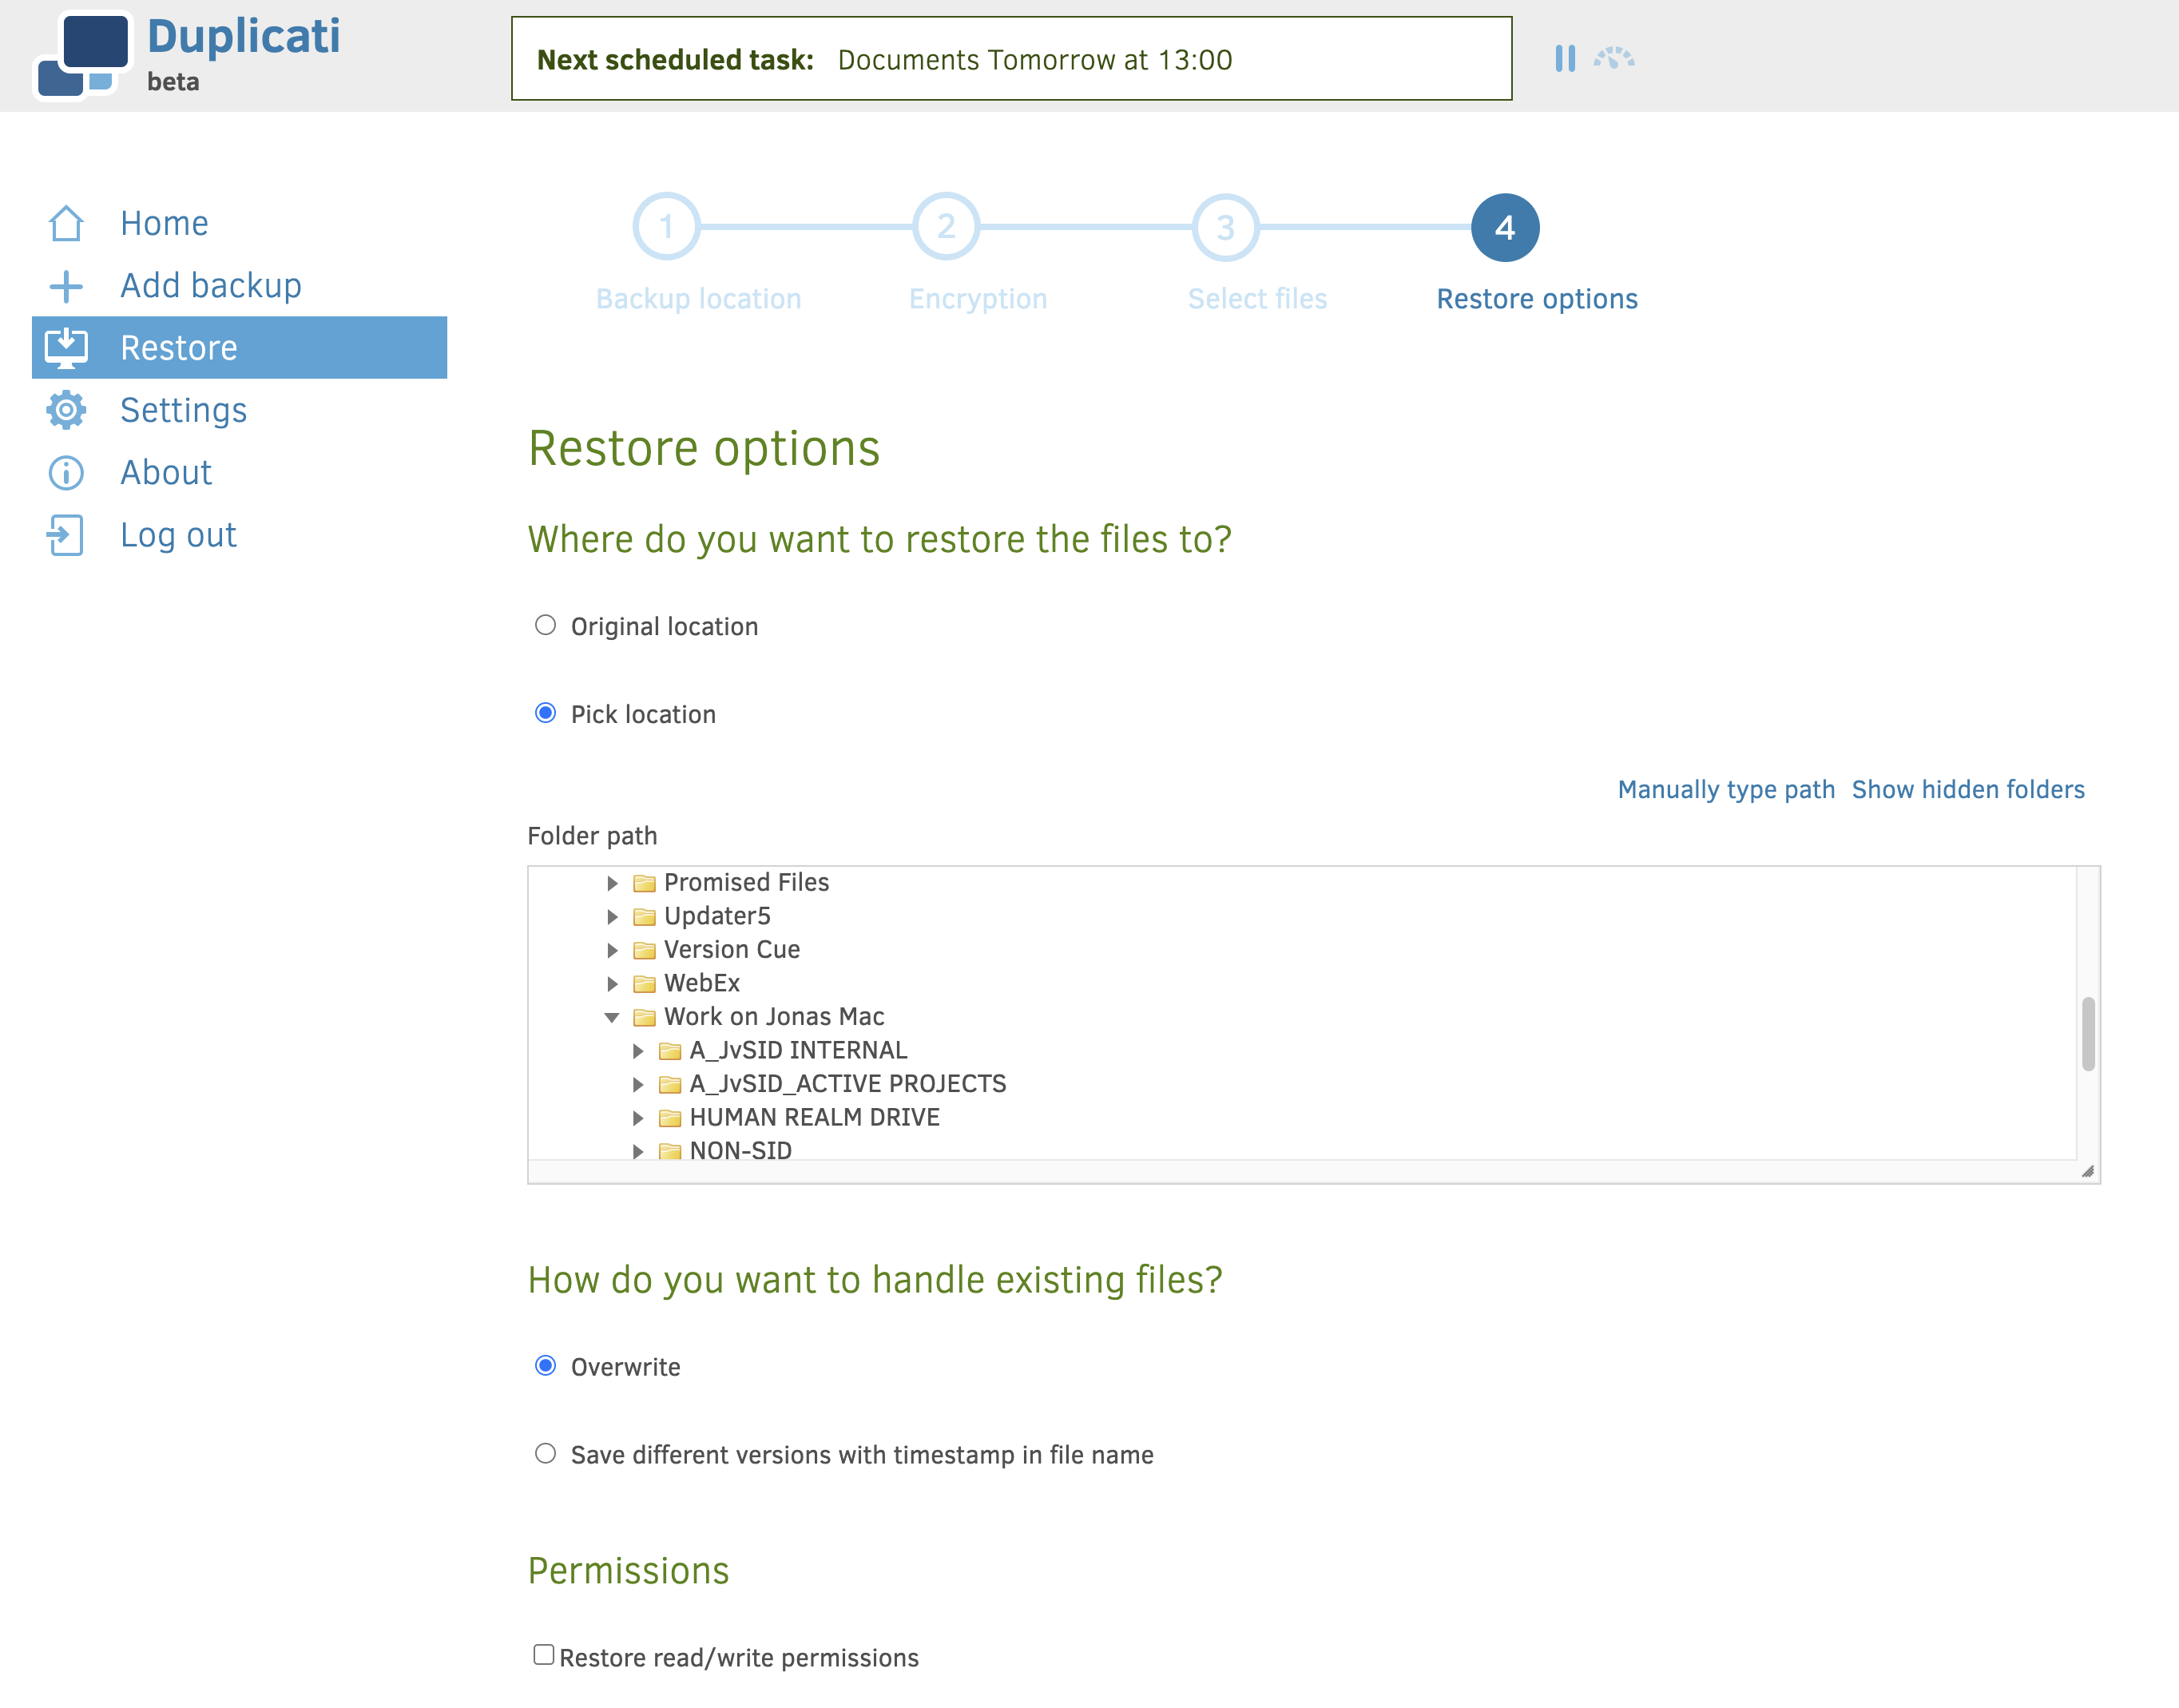Viewport: 2179px width, 1708px height.
Task: Click the Promised Files folder icon
Action: coord(645,883)
